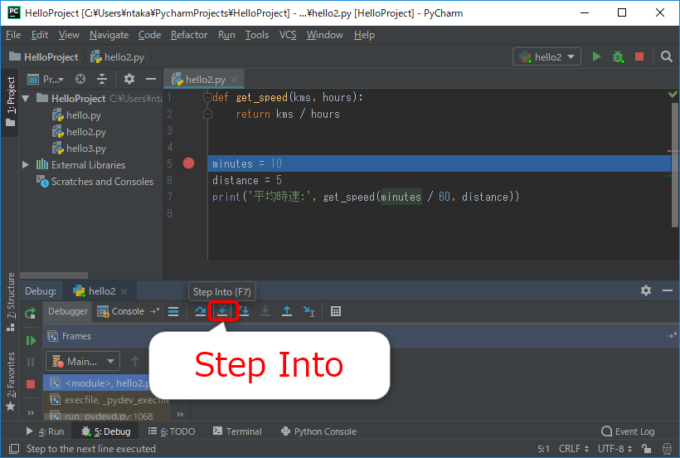
Task: Click Scroll from Source target icon
Action: [80, 79]
